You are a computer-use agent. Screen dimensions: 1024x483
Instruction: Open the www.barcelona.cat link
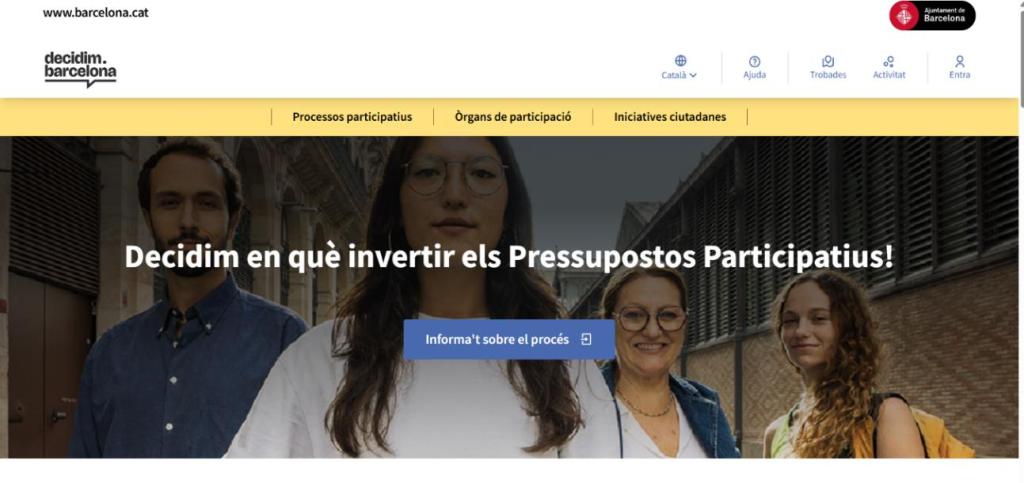(x=95, y=12)
